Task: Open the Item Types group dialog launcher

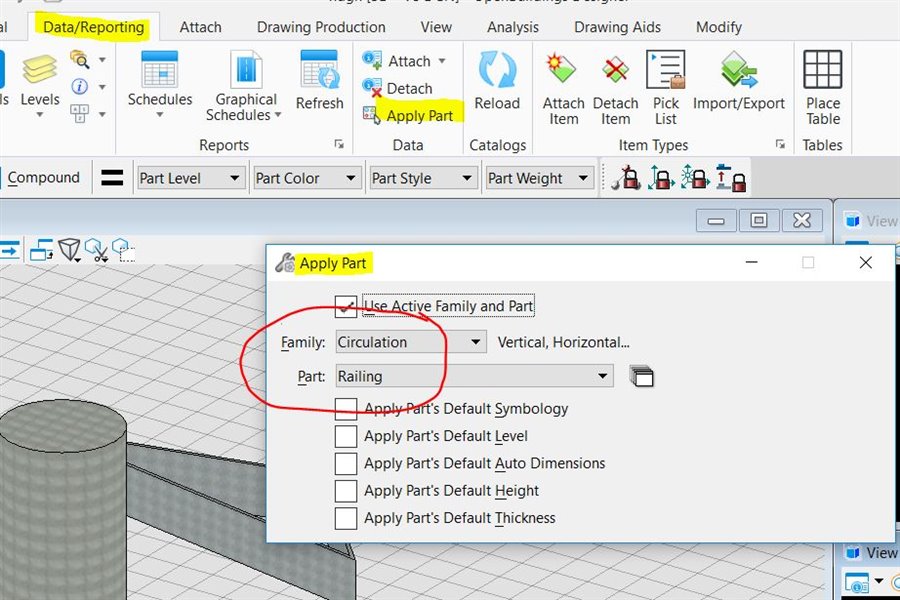Action: 780,144
